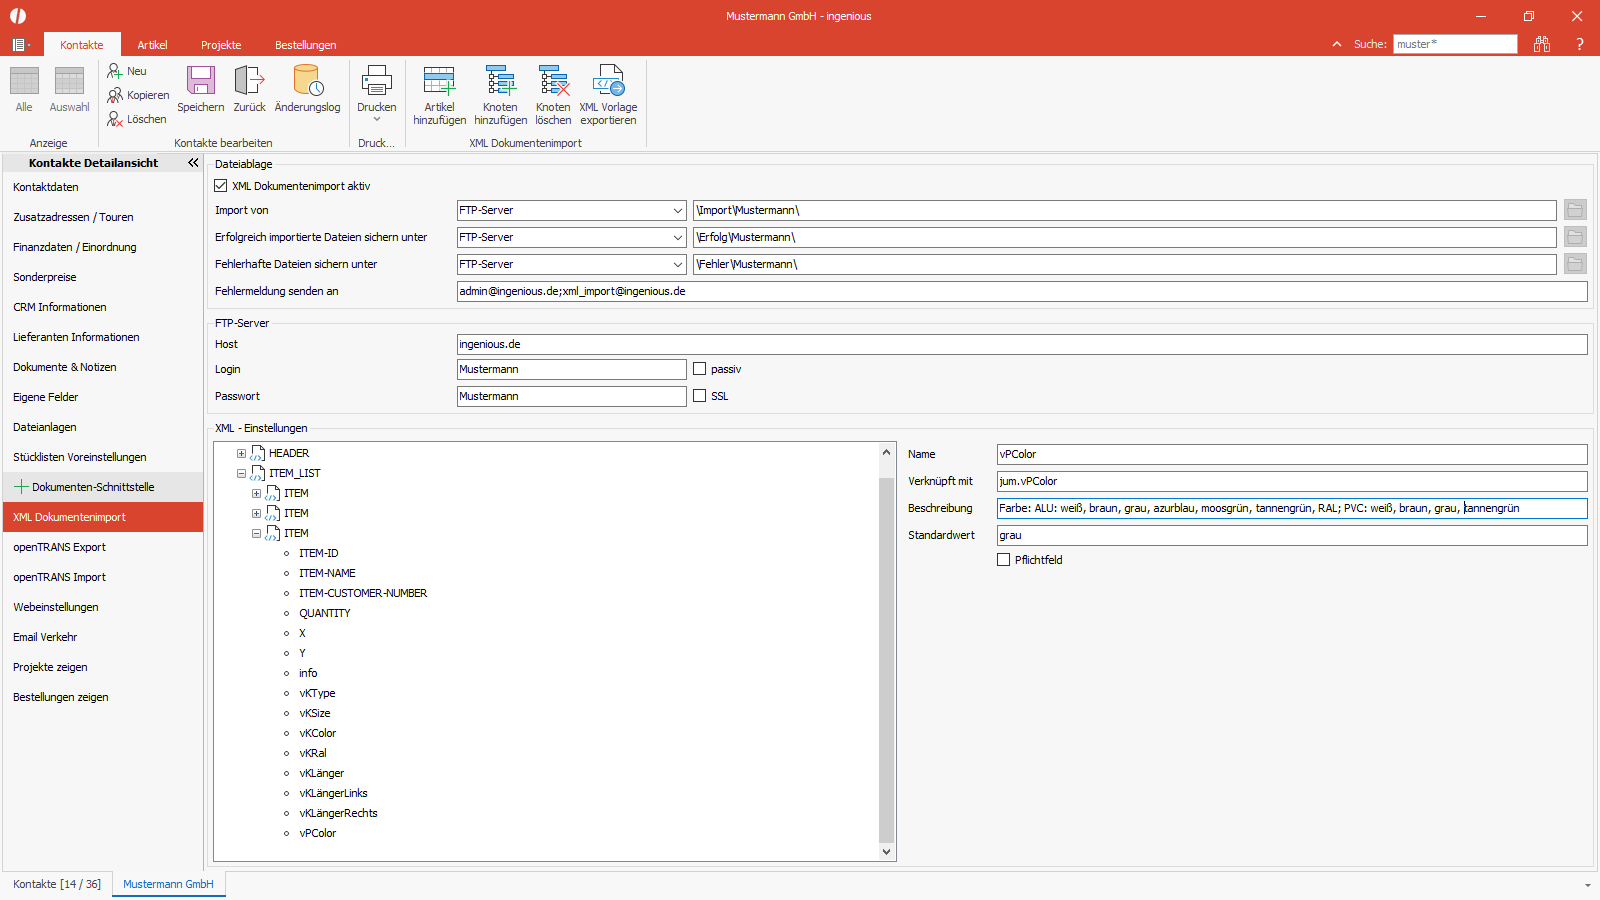Open Drucken dropdown arrow
The height and width of the screenshot is (900, 1600).
(377, 120)
